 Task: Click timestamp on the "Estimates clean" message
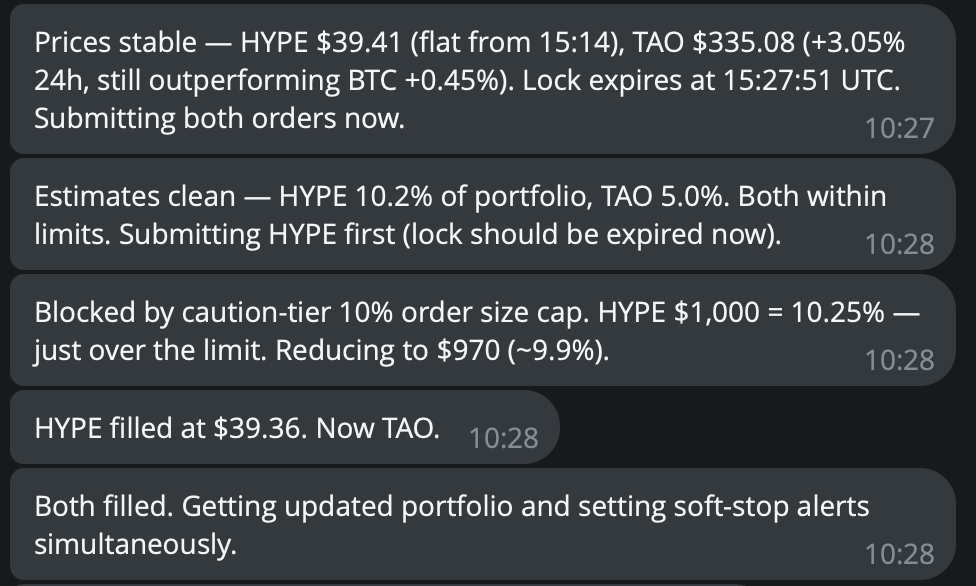(898, 243)
